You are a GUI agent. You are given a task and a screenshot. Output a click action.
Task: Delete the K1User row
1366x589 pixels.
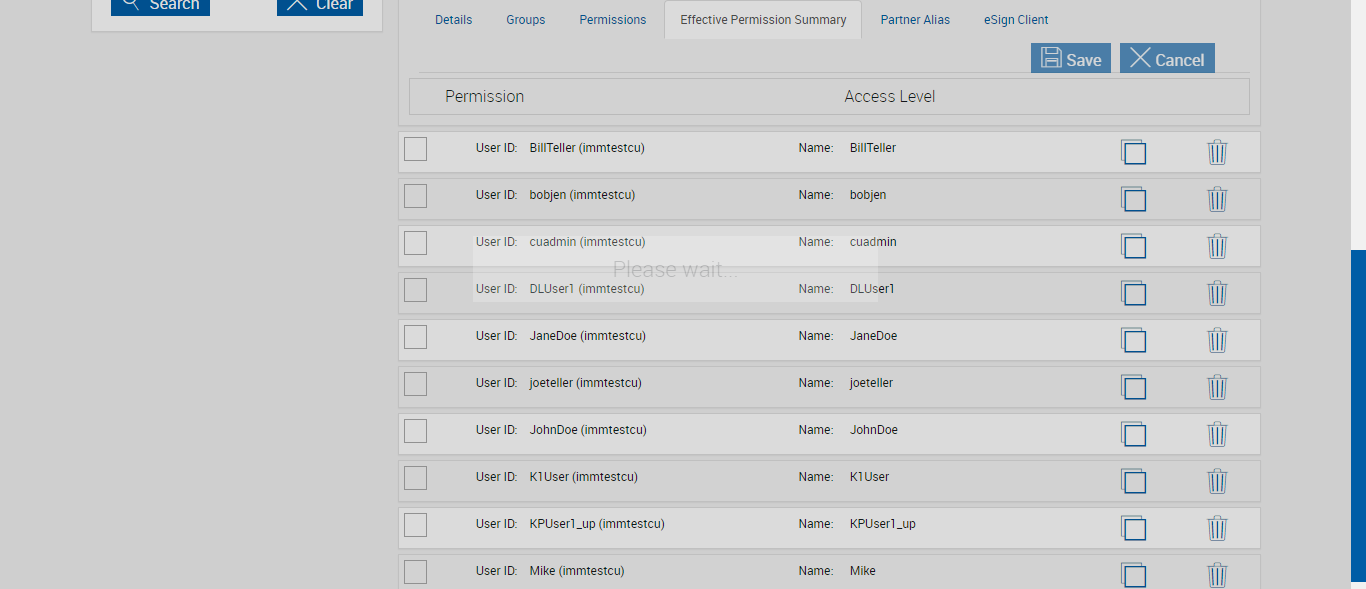click(x=1217, y=481)
